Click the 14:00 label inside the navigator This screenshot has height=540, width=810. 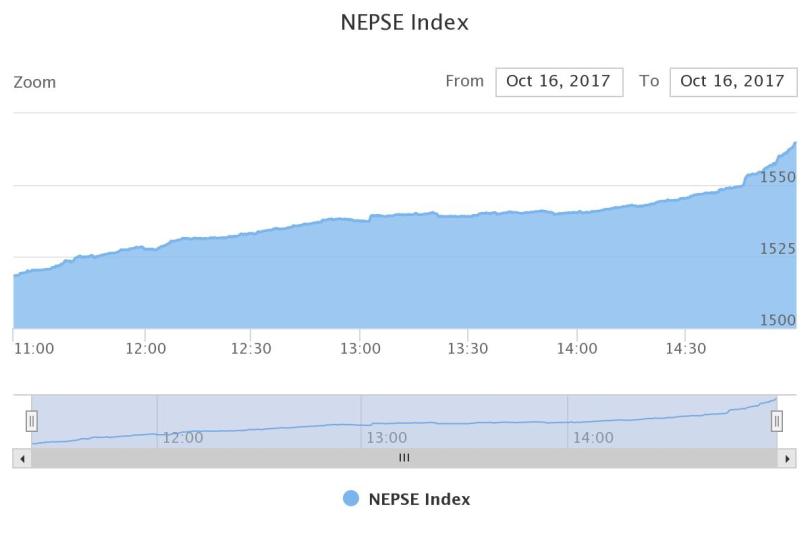click(x=593, y=438)
